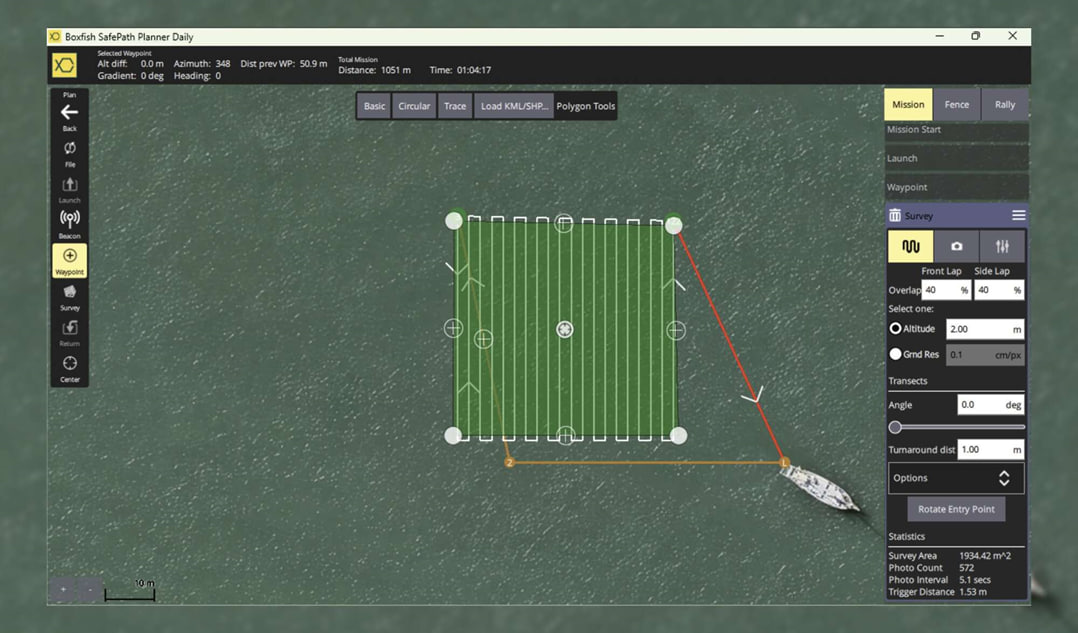Open the survey camera settings tab
The width and height of the screenshot is (1078, 633).
pos(957,246)
